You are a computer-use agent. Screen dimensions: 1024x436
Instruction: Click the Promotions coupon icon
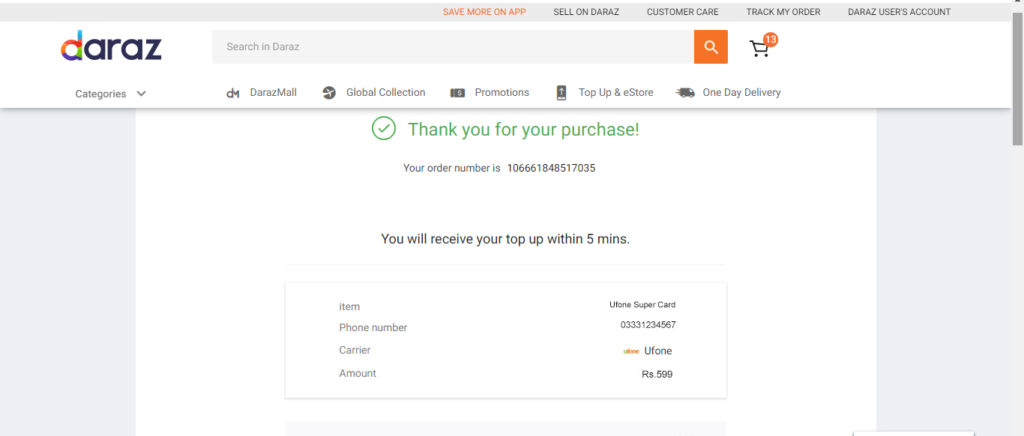tap(458, 93)
